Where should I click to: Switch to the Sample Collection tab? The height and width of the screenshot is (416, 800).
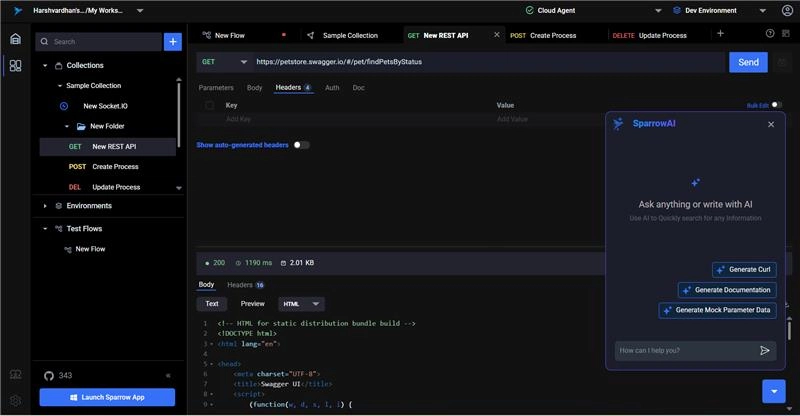pos(351,35)
